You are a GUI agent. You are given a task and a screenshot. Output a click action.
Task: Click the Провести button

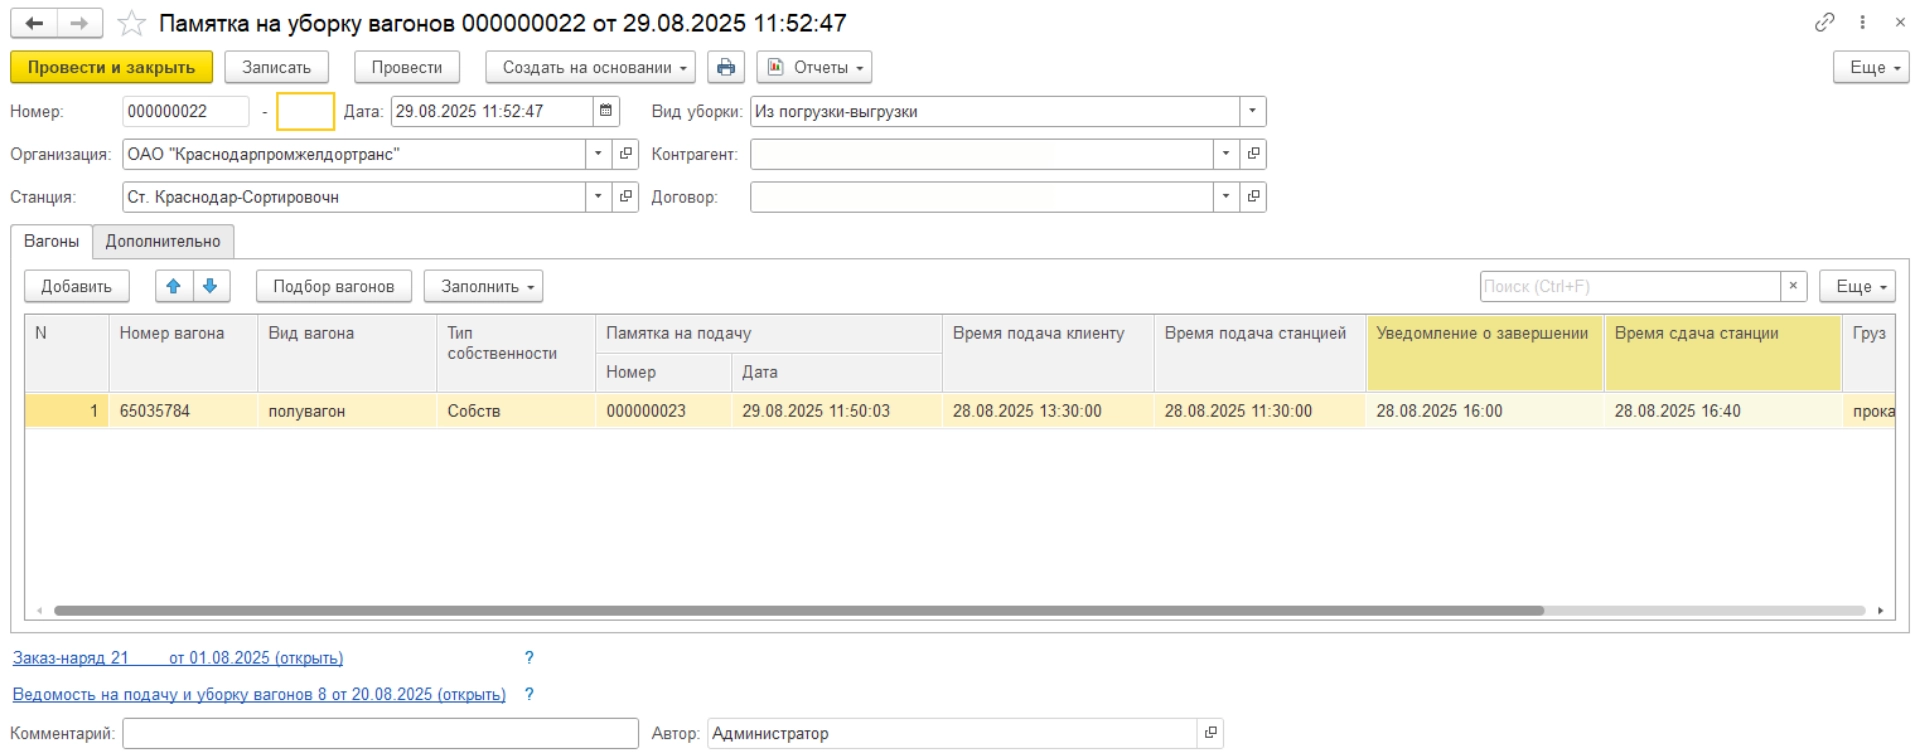pyautogui.click(x=406, y=67)
